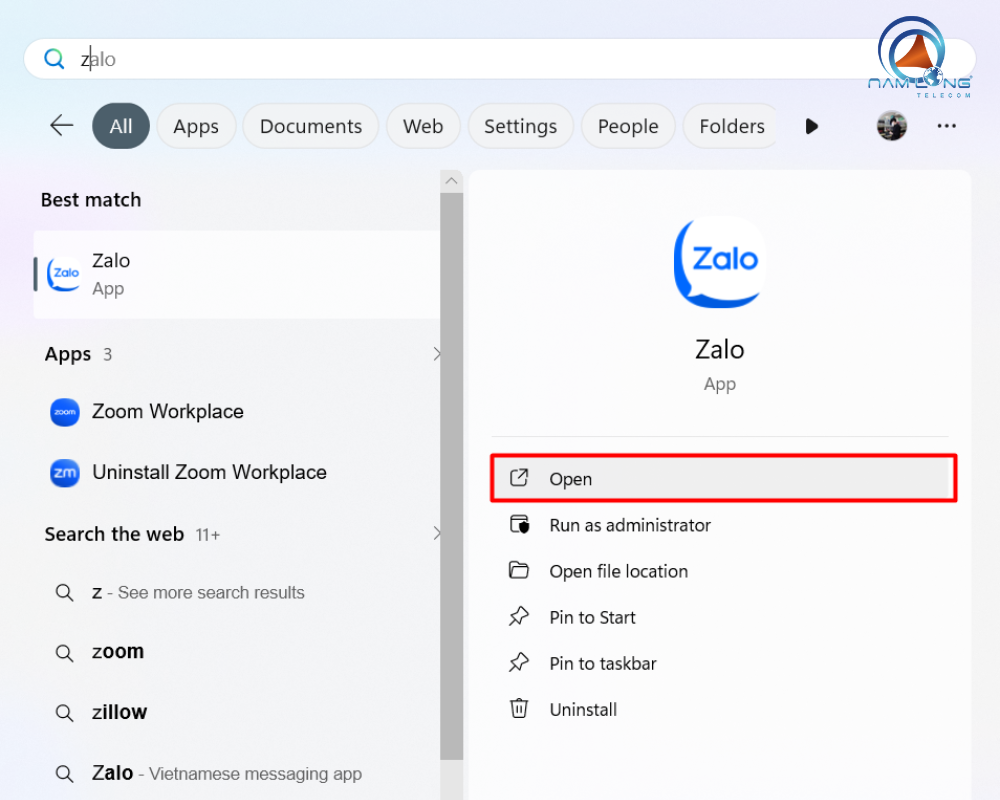Image resolution: width=1000 pixels, height=800 pixels.
Task: Click magnifier icon beside 'zillow' suggestion
Action: (x=64, y=713)
